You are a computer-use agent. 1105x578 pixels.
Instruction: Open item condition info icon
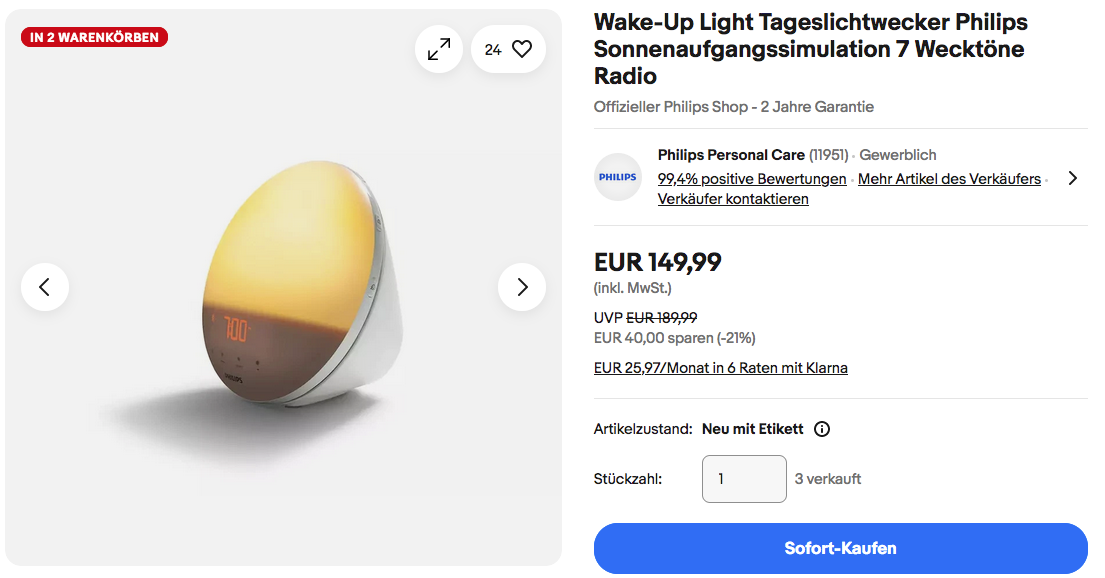pyautogui.click(x=822, y=429)
